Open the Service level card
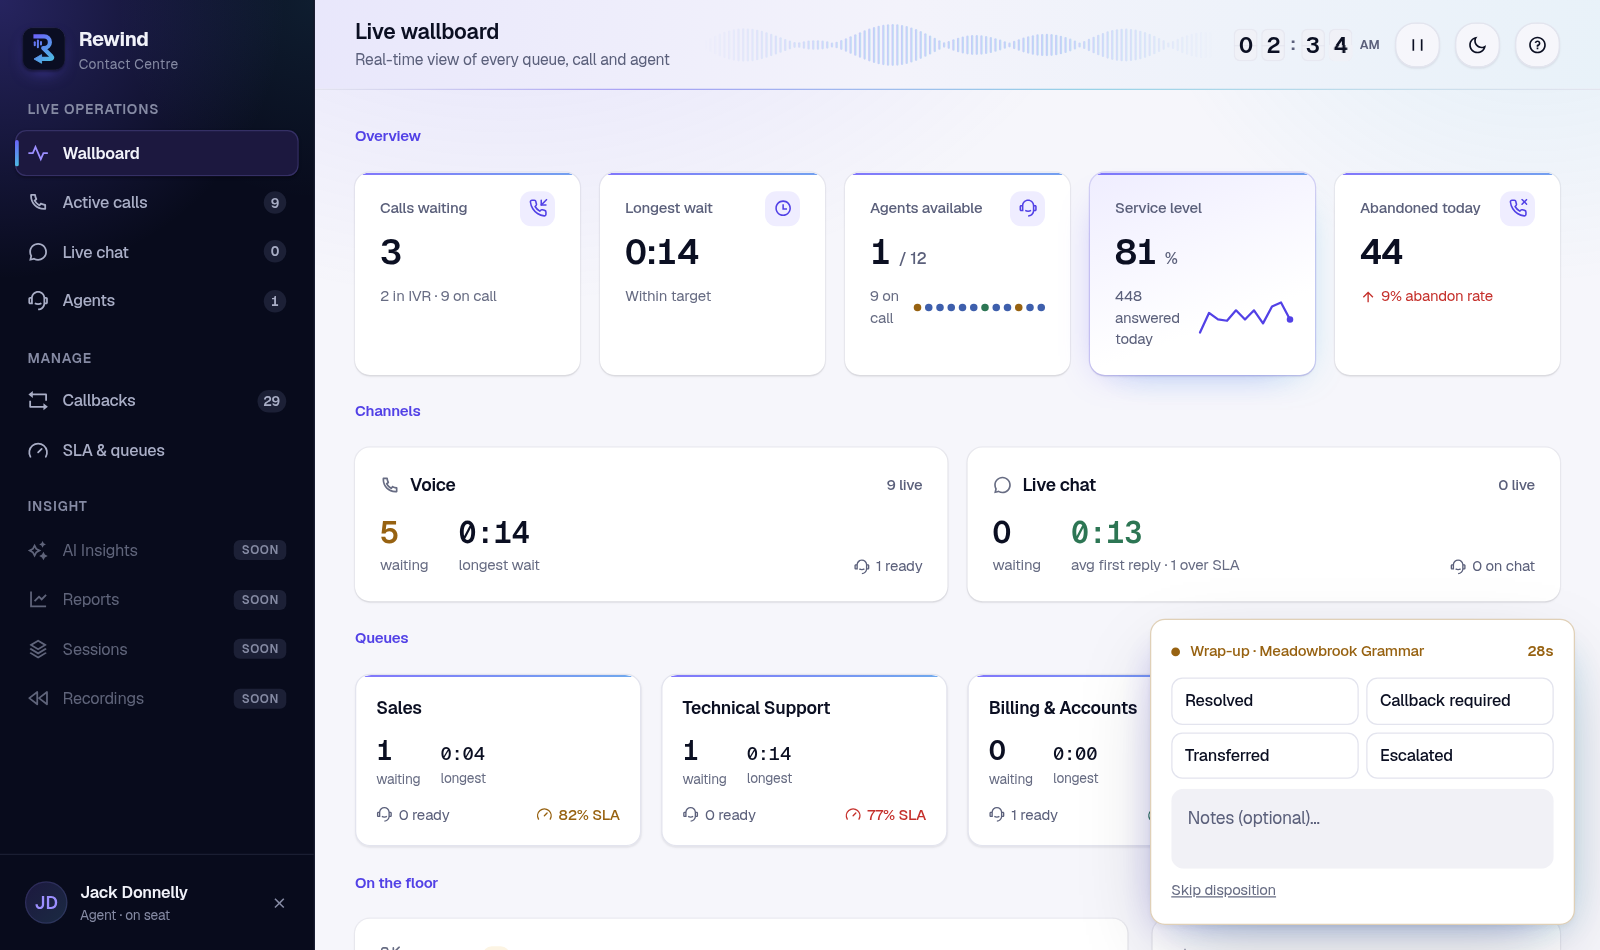1600x950 pixels. (x=1202, y=274)
